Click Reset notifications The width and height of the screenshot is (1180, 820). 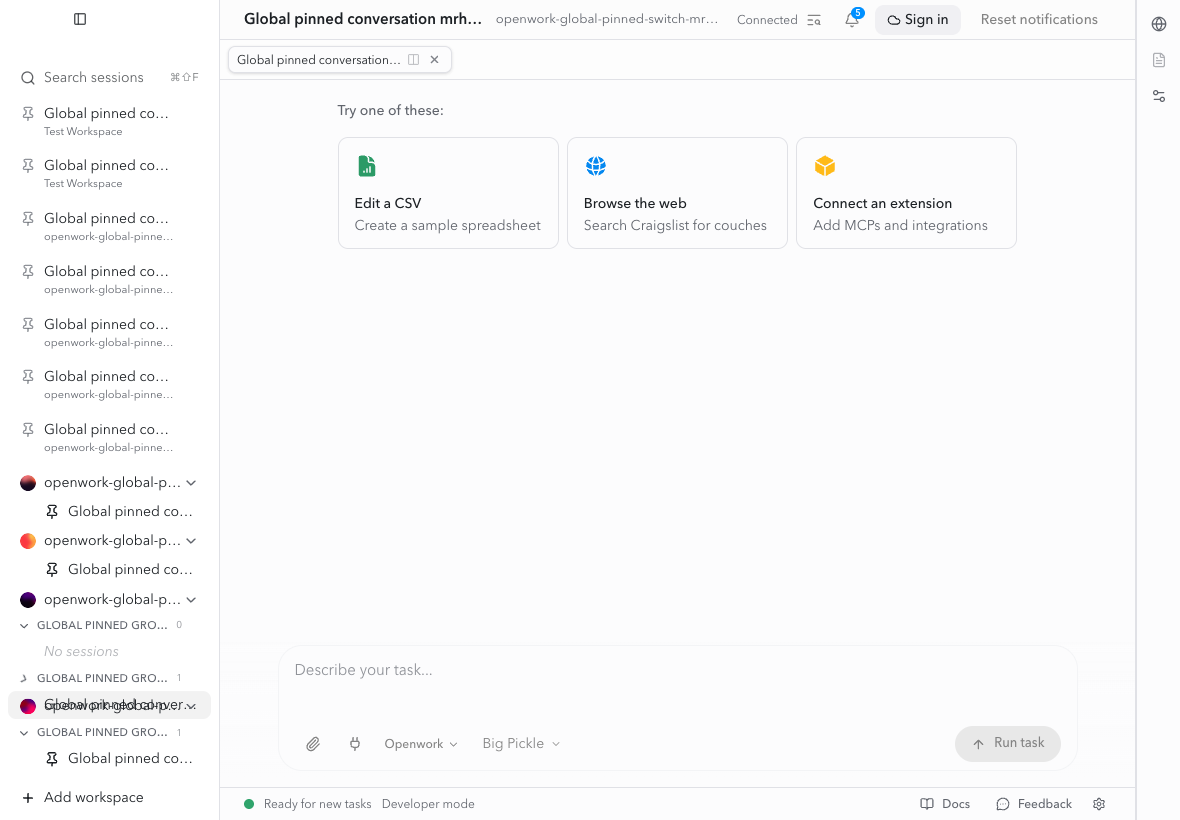1039,20
